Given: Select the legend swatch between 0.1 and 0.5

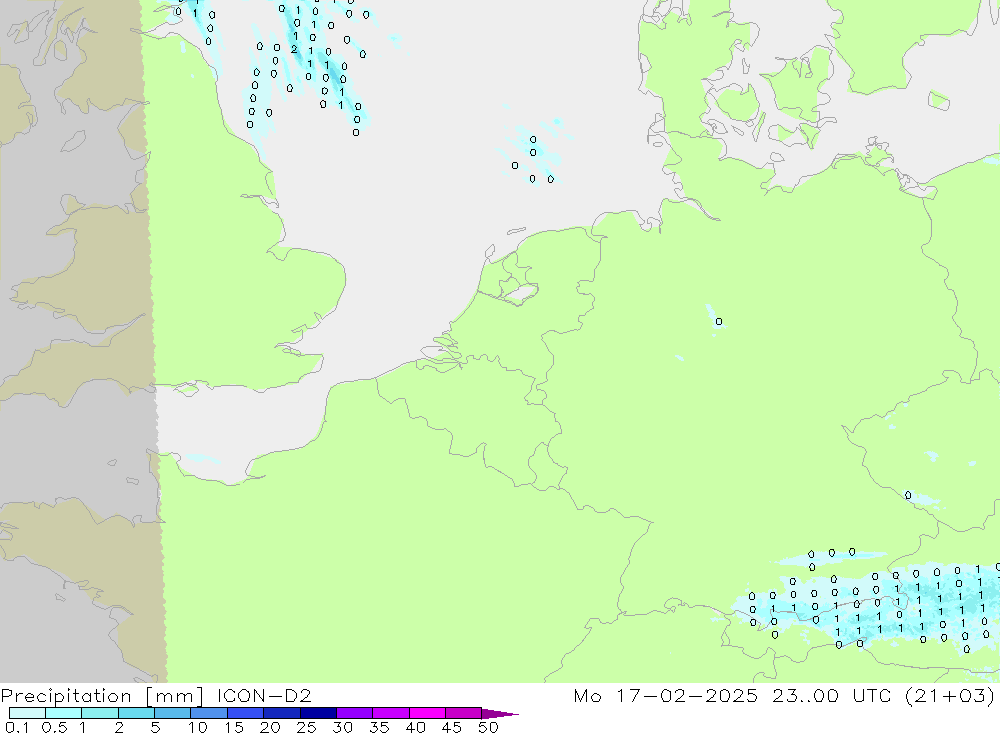Looking at the screenshot, I should click(x=27, y=713).
